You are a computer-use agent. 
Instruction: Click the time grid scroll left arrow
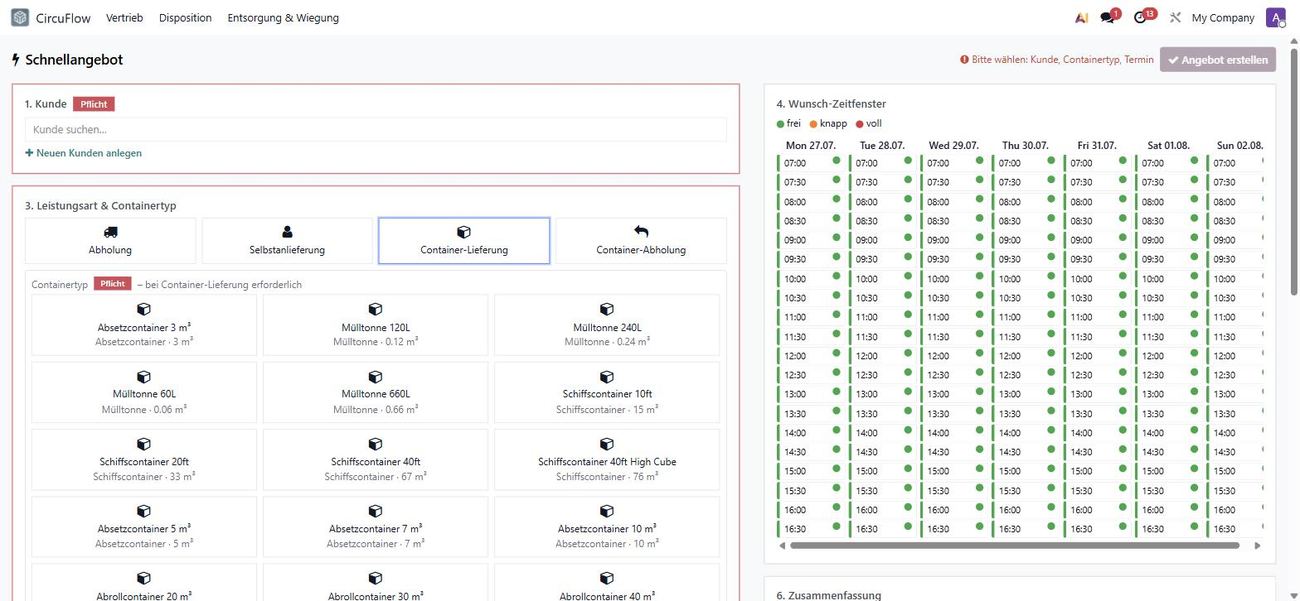click(781, 546)
